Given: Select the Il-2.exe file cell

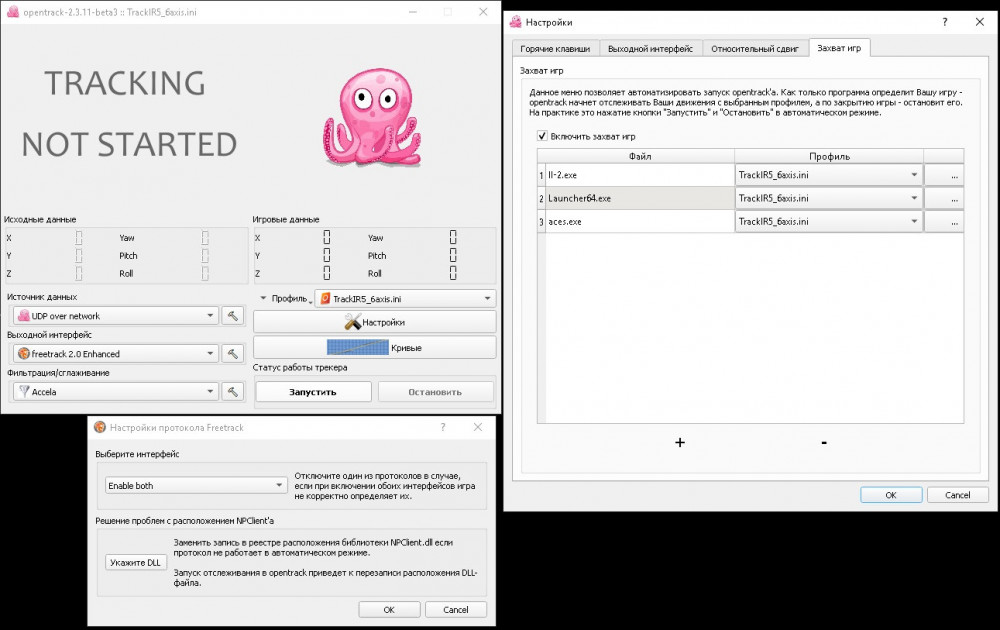Looking at the screenshot, I should click(x=640, y=175).
